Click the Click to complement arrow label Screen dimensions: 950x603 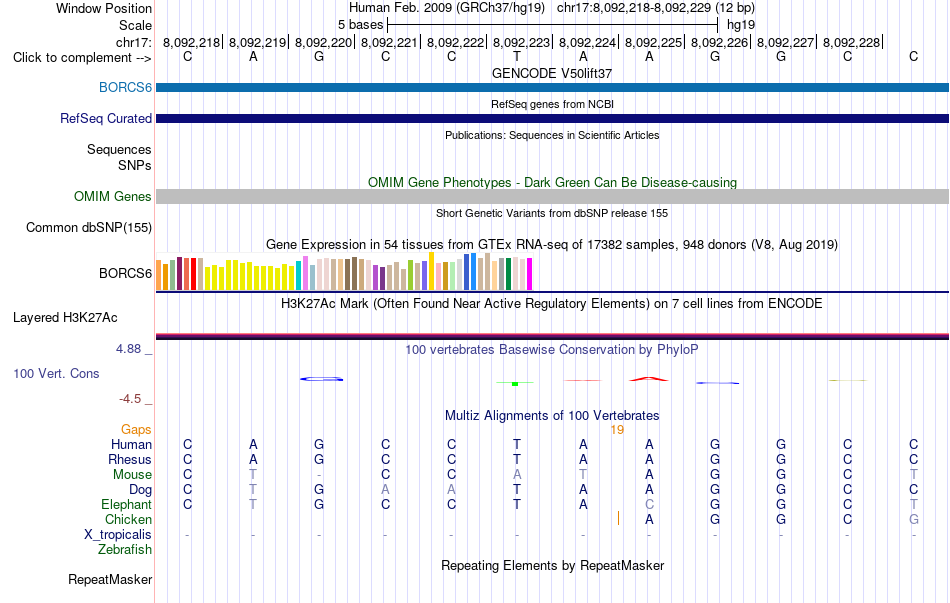(82, 58)
